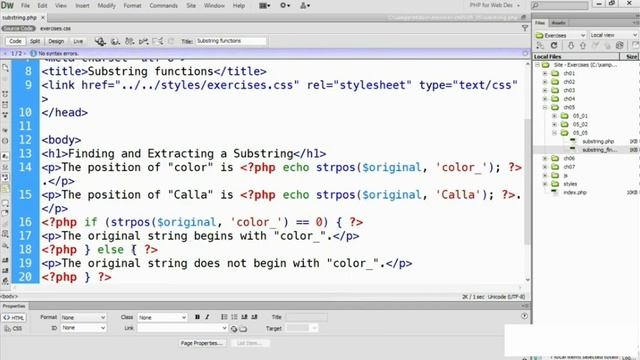
Task: Click the Put files up-arrow icon
Action: tap(583, 45)
